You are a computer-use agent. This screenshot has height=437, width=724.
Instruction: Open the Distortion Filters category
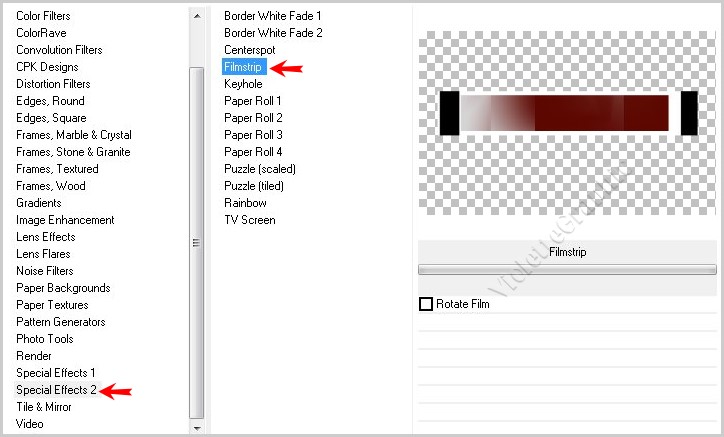[53, 84]
